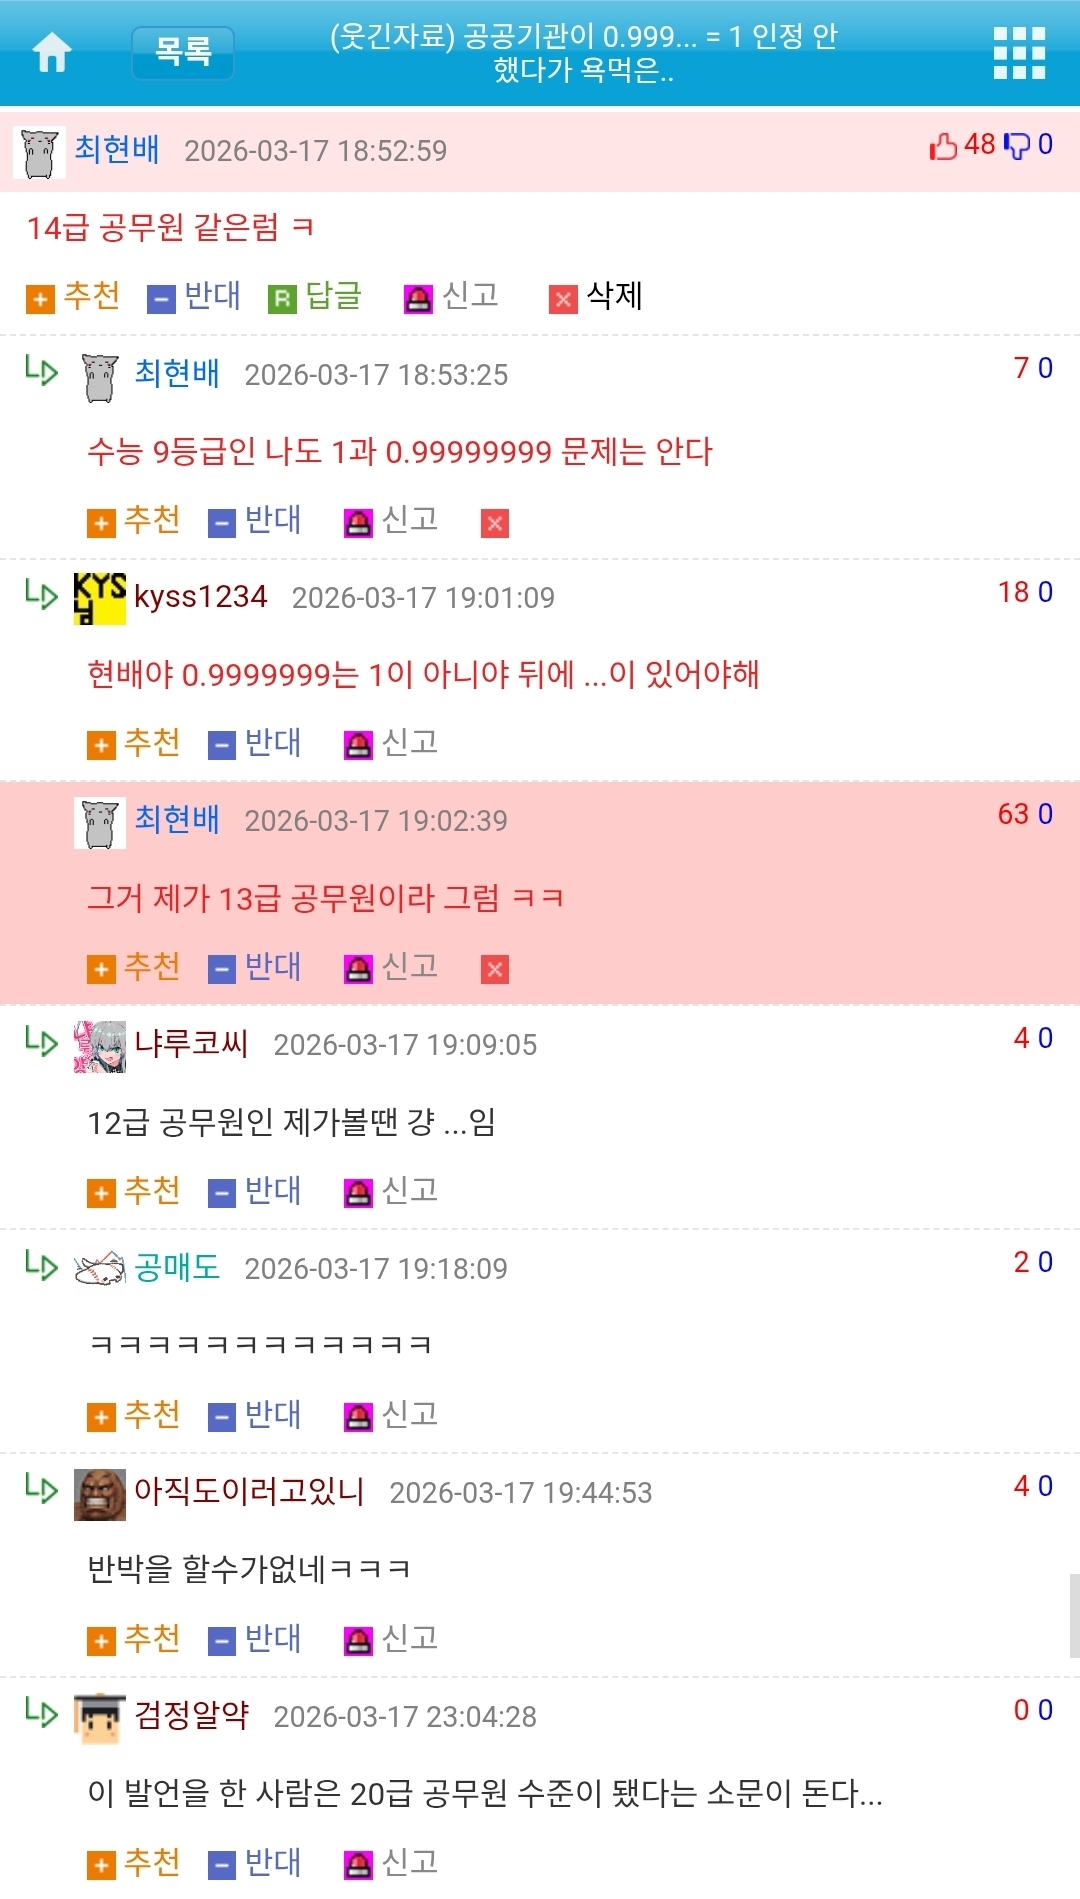The height and width of the screenshot is (1899, 1080).
Task: Click kyss1234's yellow avatar thumbnail
Action: point(100,599)
